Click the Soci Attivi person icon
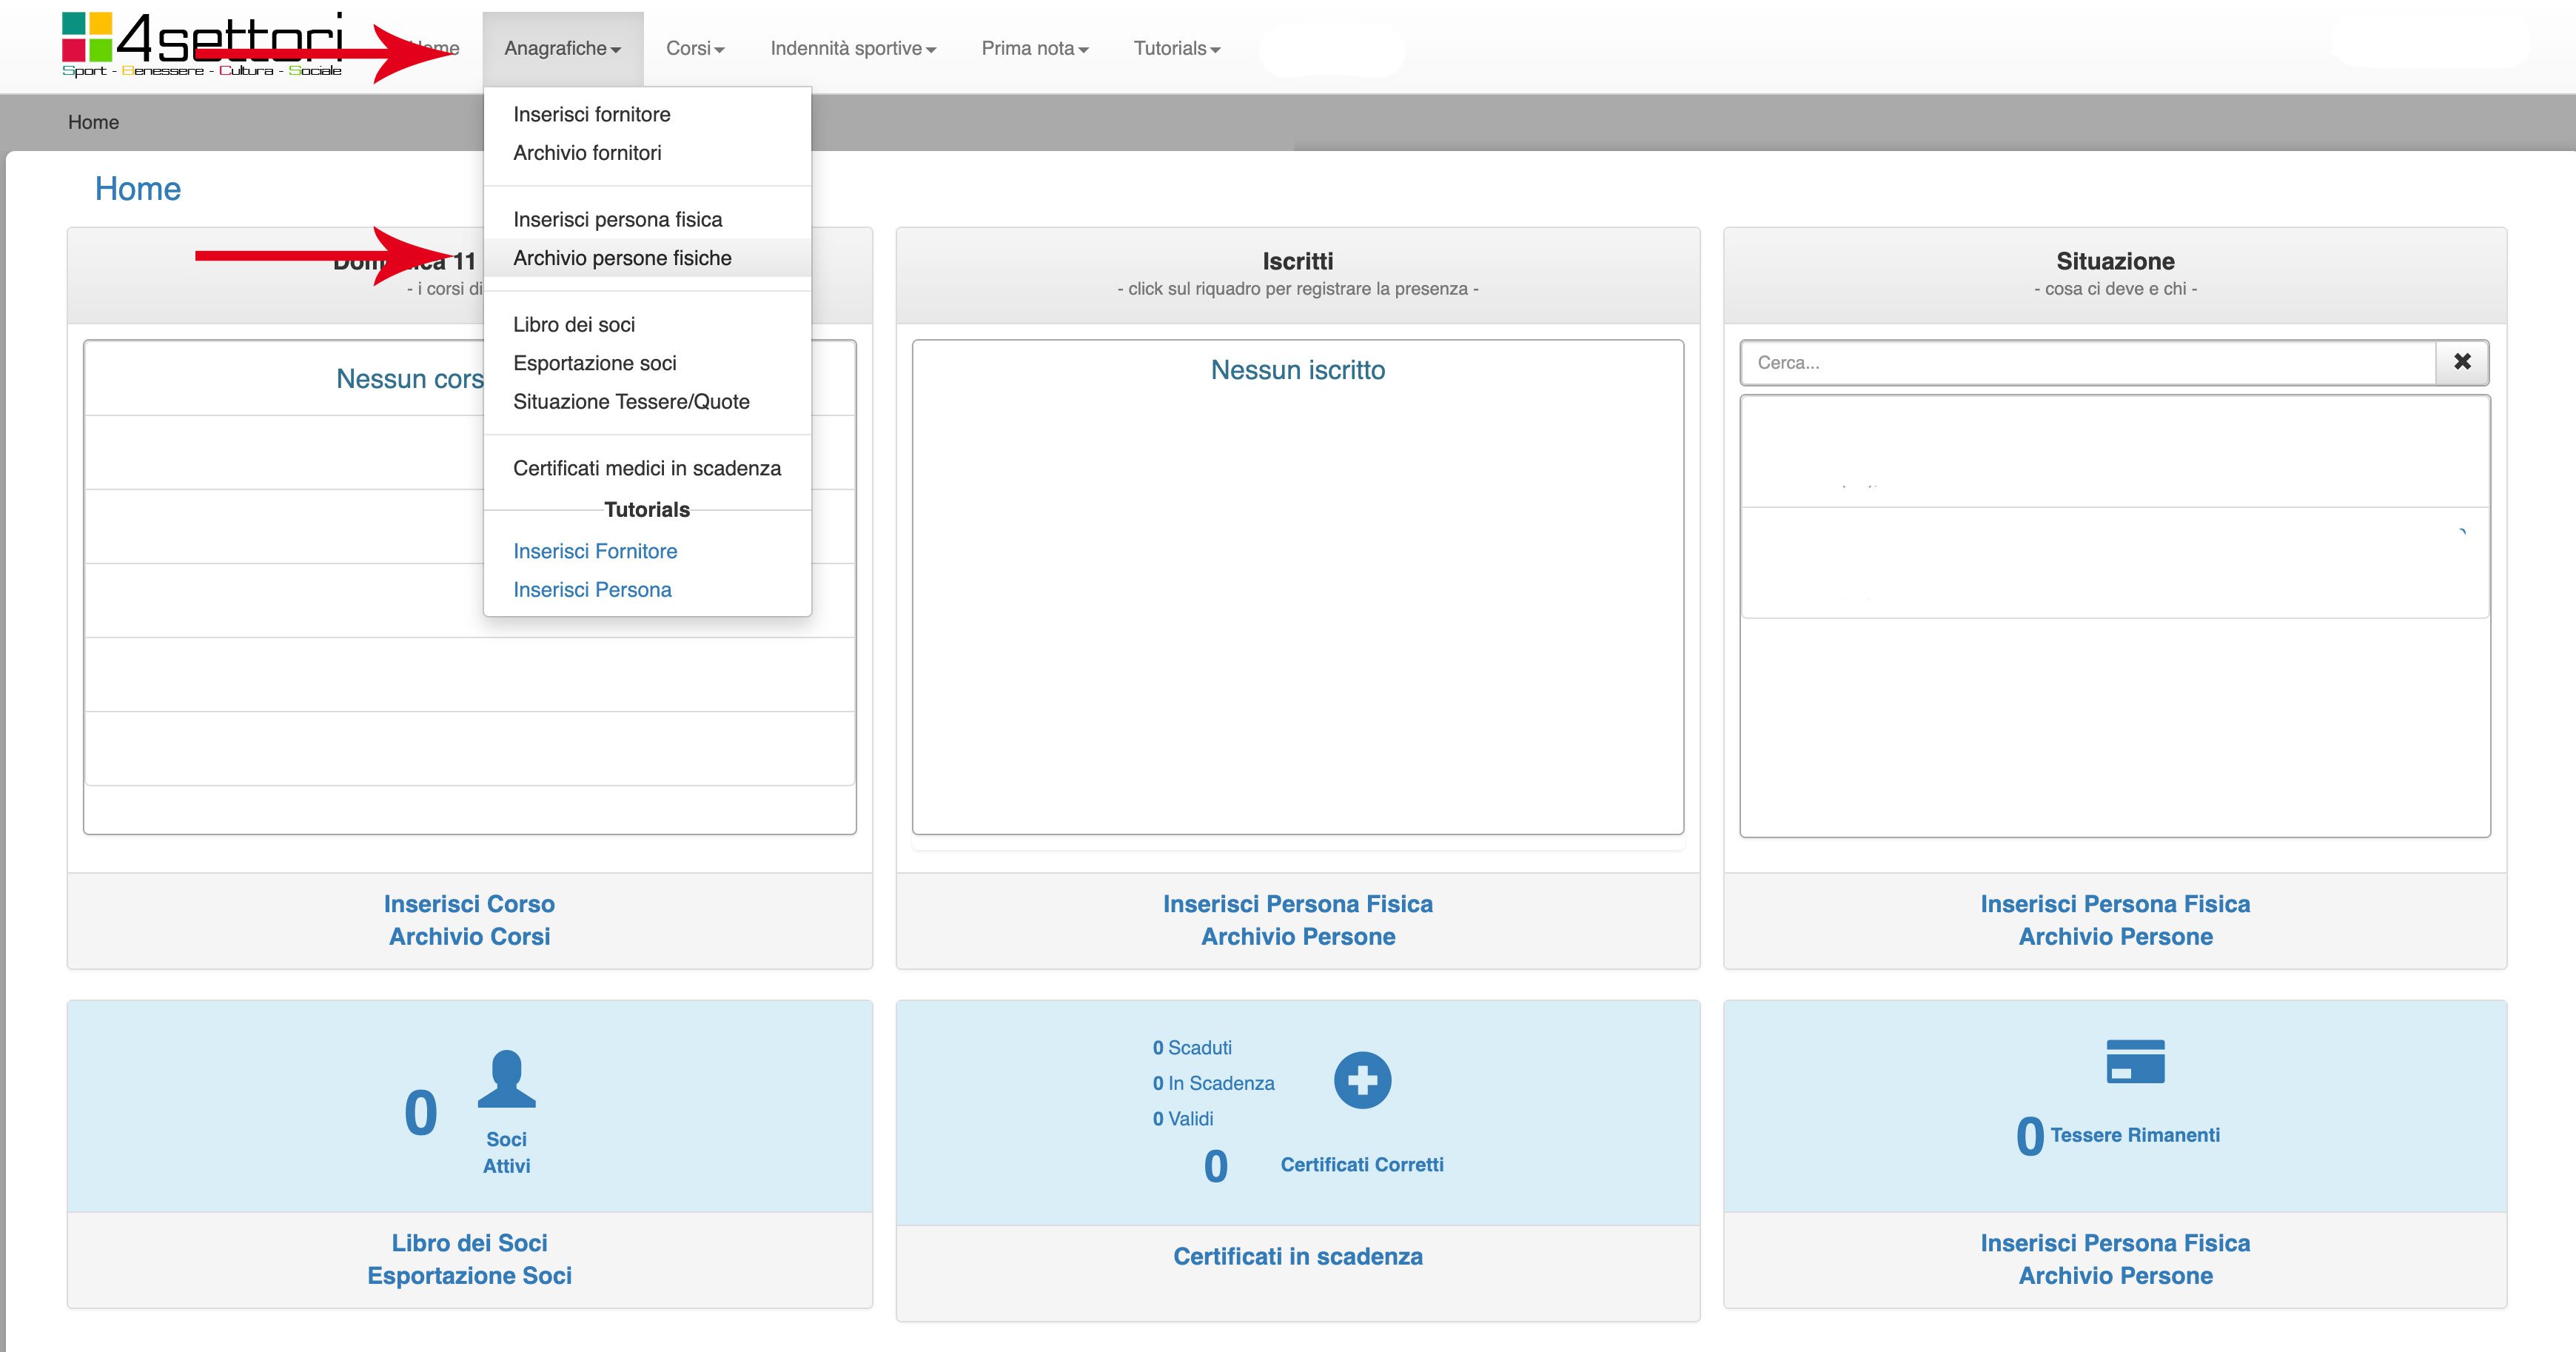Image resolution: width=2576 pixels, height=1352 pixels. tap(506, 1079)
